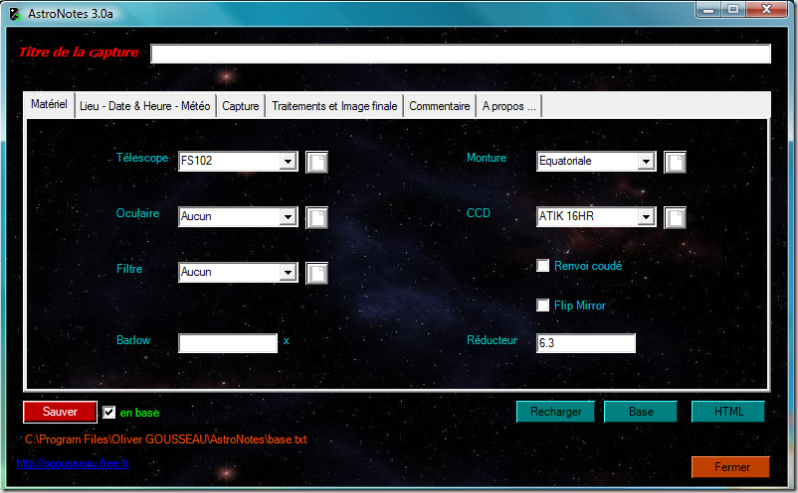Click the Barlow input field
Viewport: 798px width, 493px height.
(x=227, y=343)
